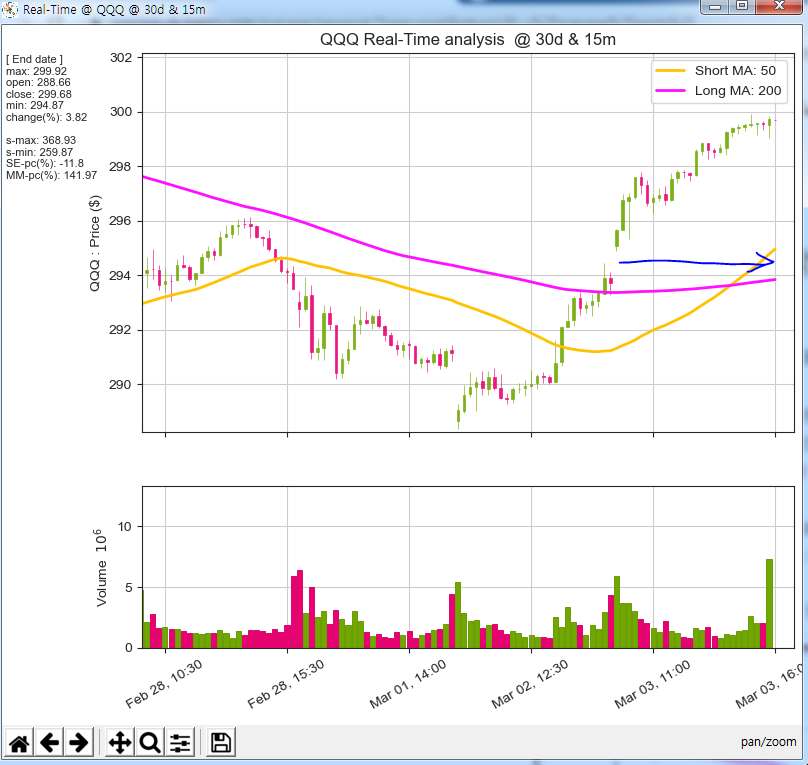Viewport: 808px width, 765px height.
Task: Click the 's-min: 259.87' stat text
Action: (39, 152)
